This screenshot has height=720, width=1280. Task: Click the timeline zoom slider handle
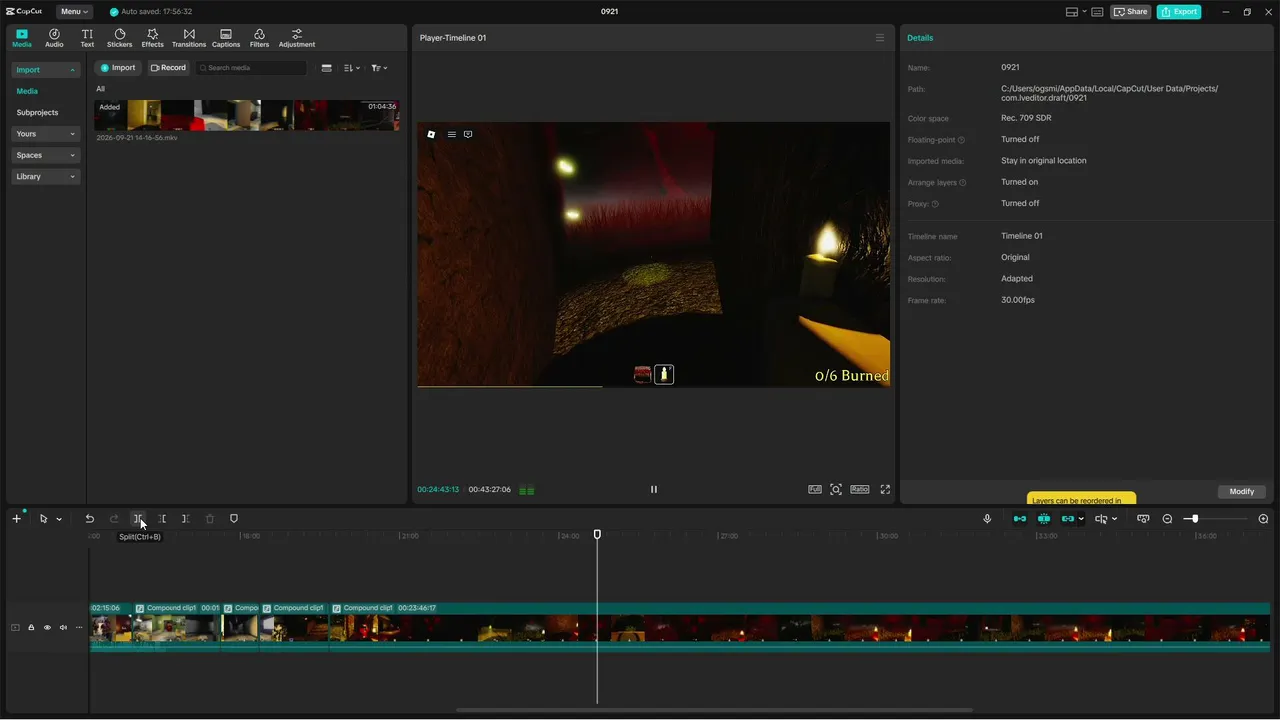pyautogui.click(x=1194, y=519)
